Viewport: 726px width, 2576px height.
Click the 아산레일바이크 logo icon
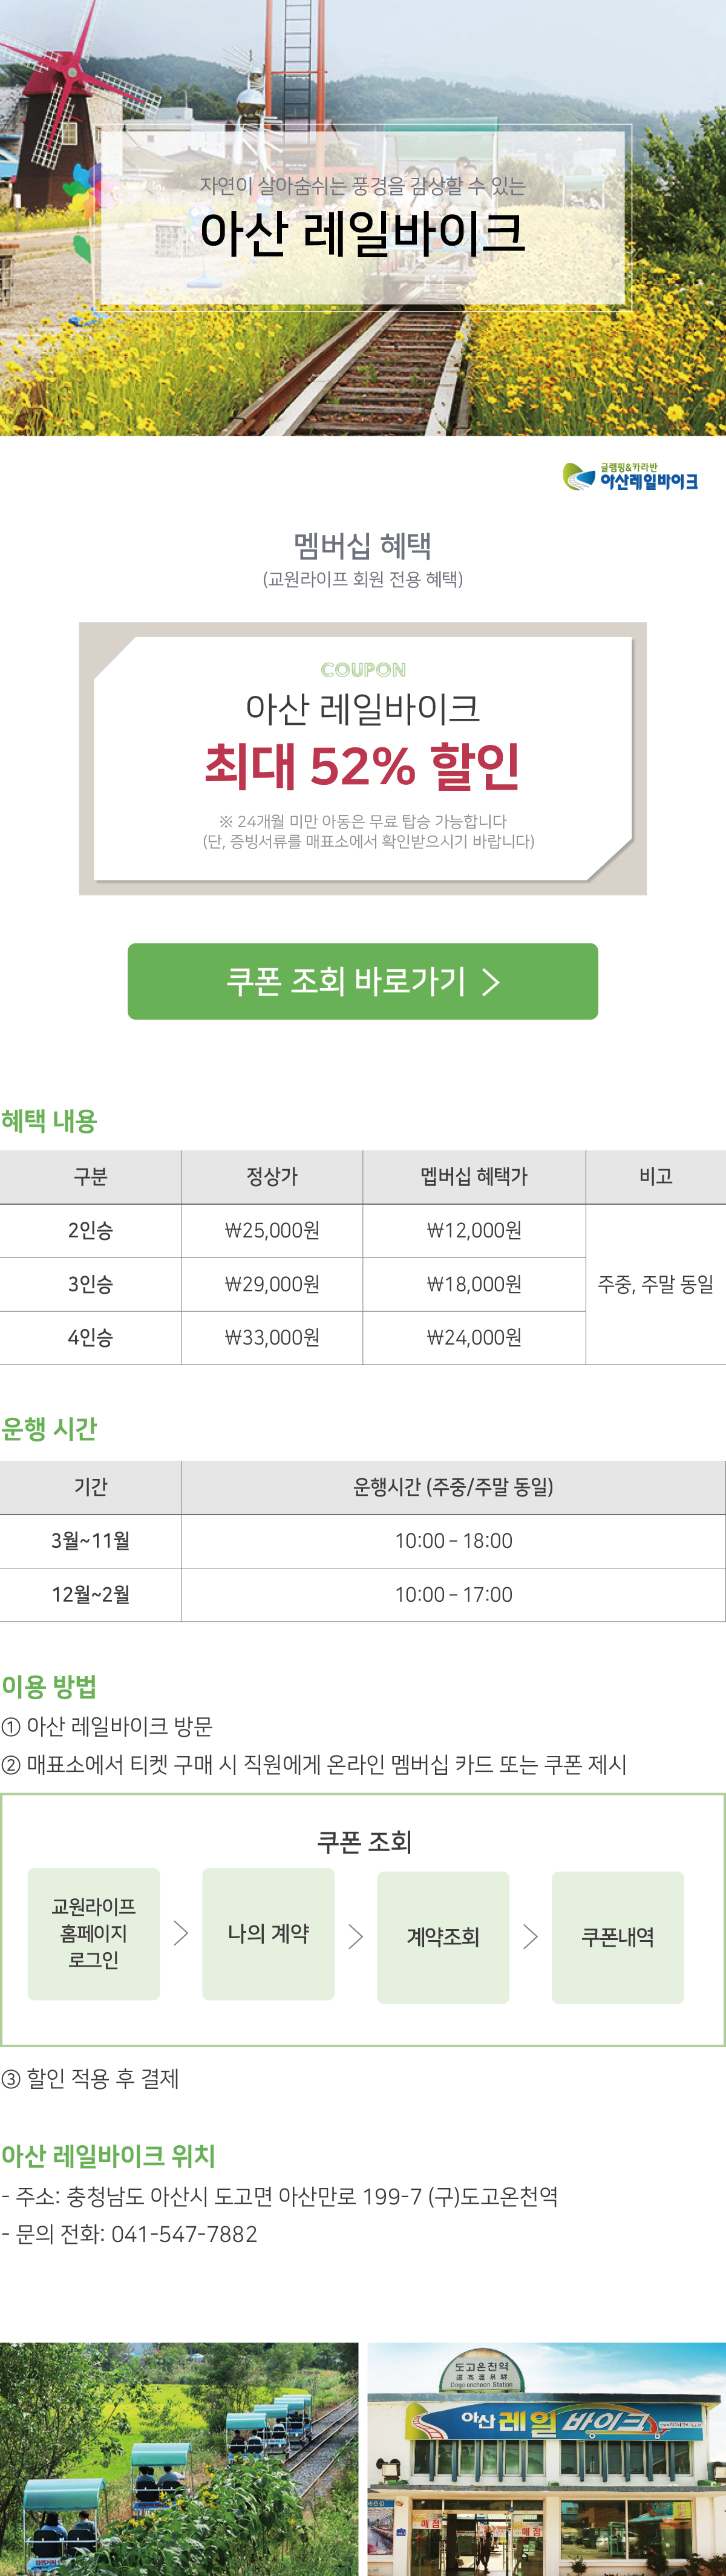click(630, 476)
